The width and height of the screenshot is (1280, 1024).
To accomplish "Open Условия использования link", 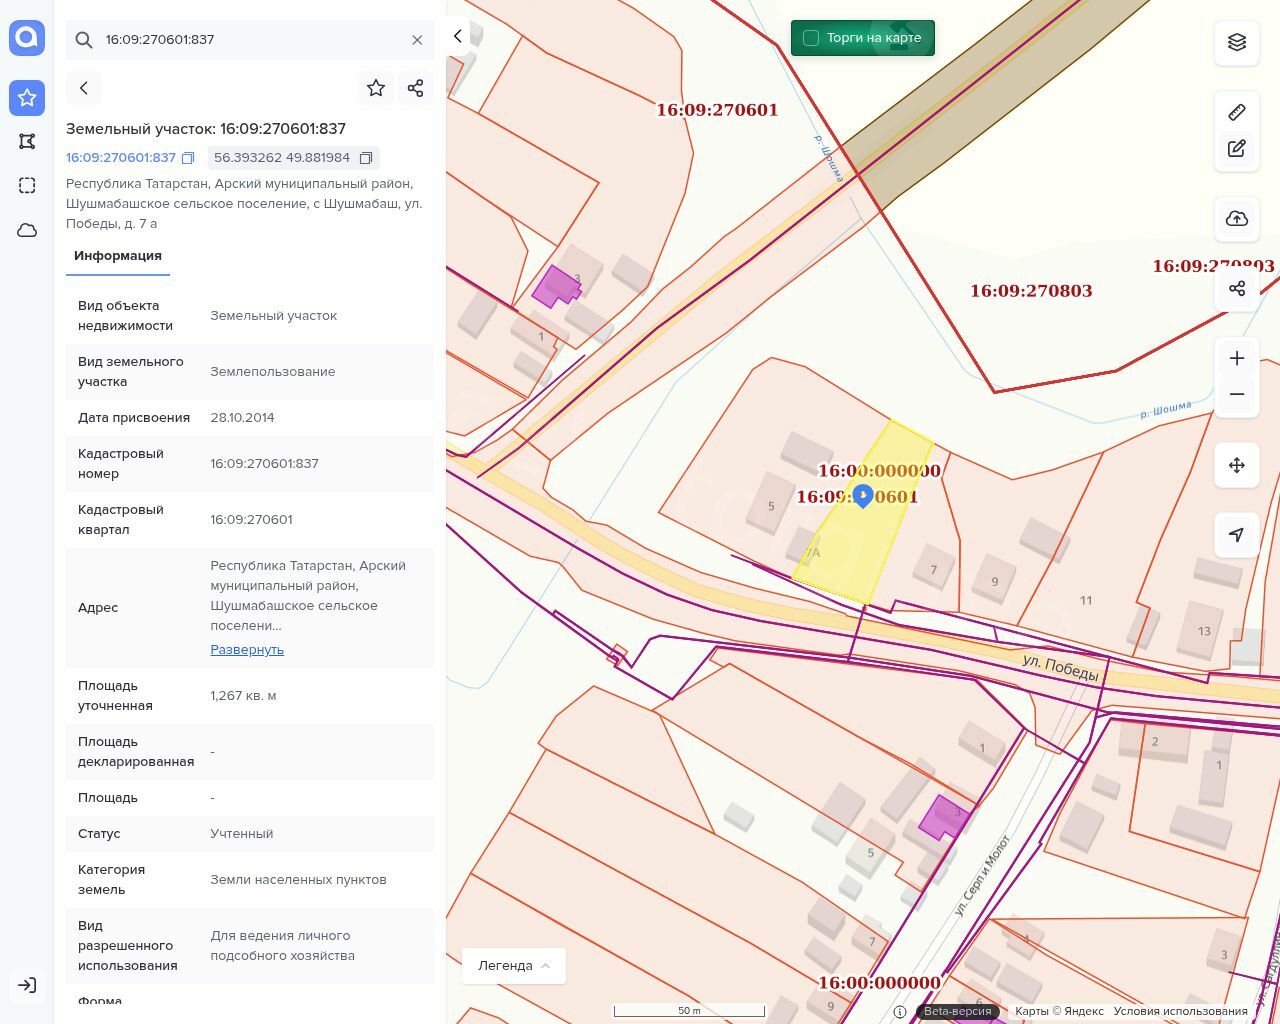I will tap(1180, 1011).
